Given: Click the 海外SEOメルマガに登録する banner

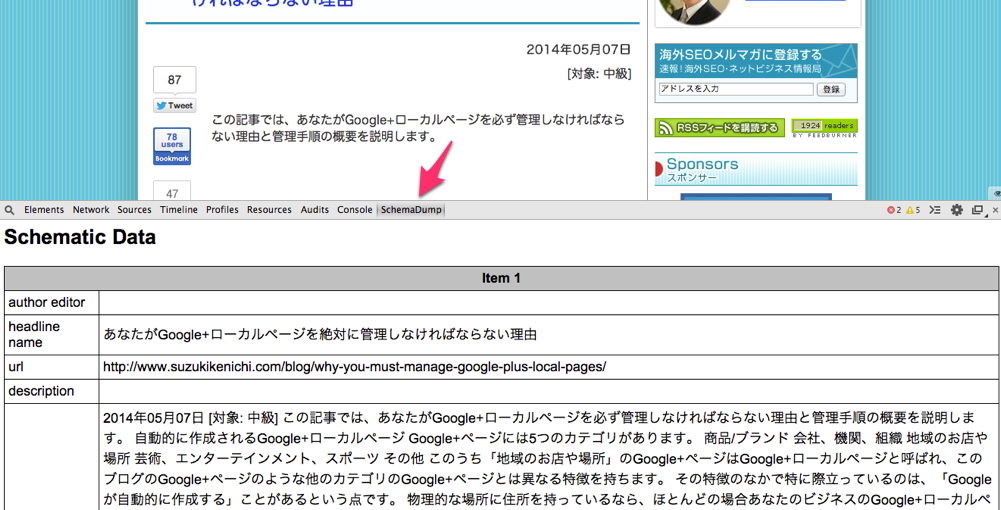Looking at the screenshot, I should [756, 60].
